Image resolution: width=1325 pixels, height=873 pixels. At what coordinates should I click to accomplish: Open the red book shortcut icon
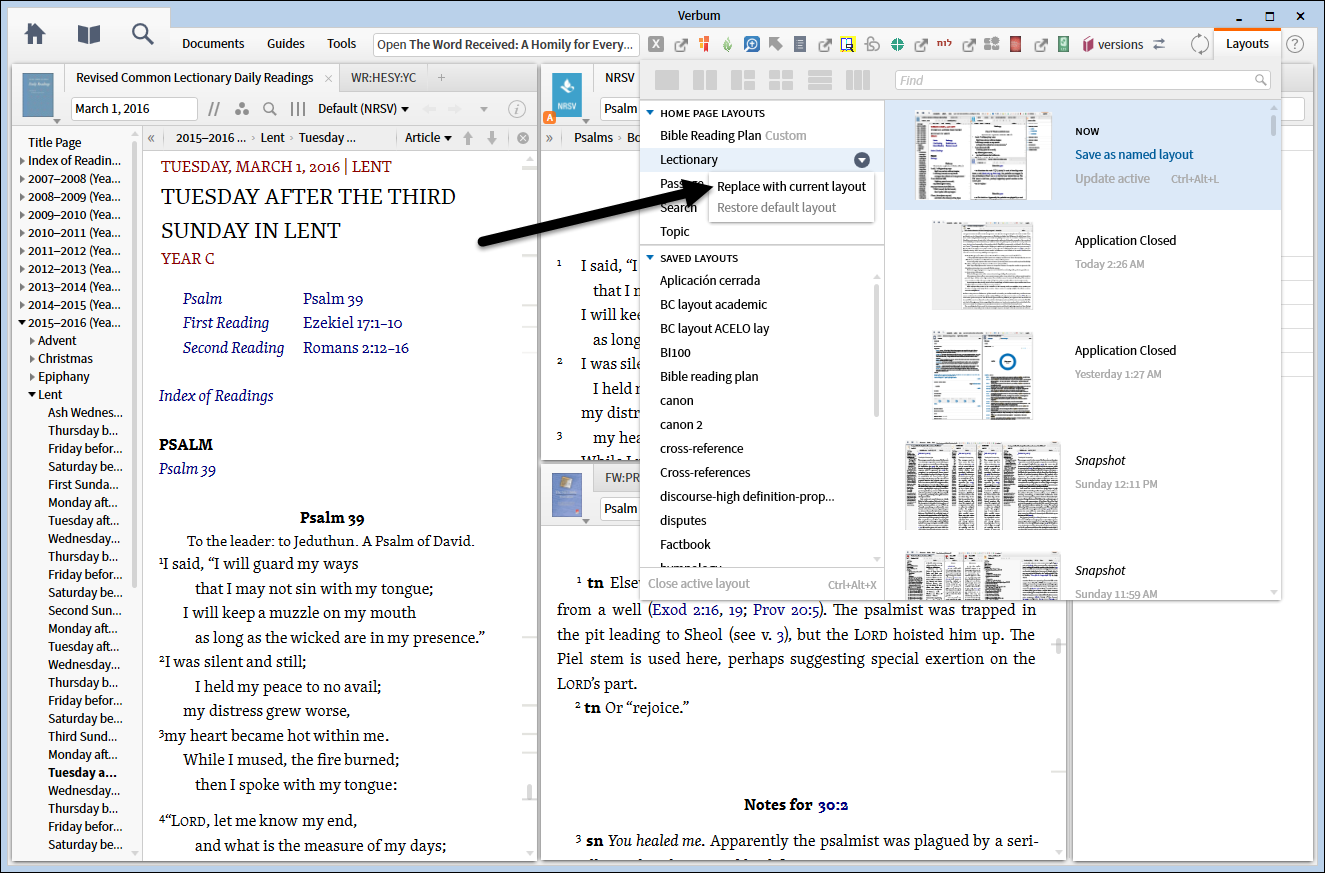(1016, 44)
